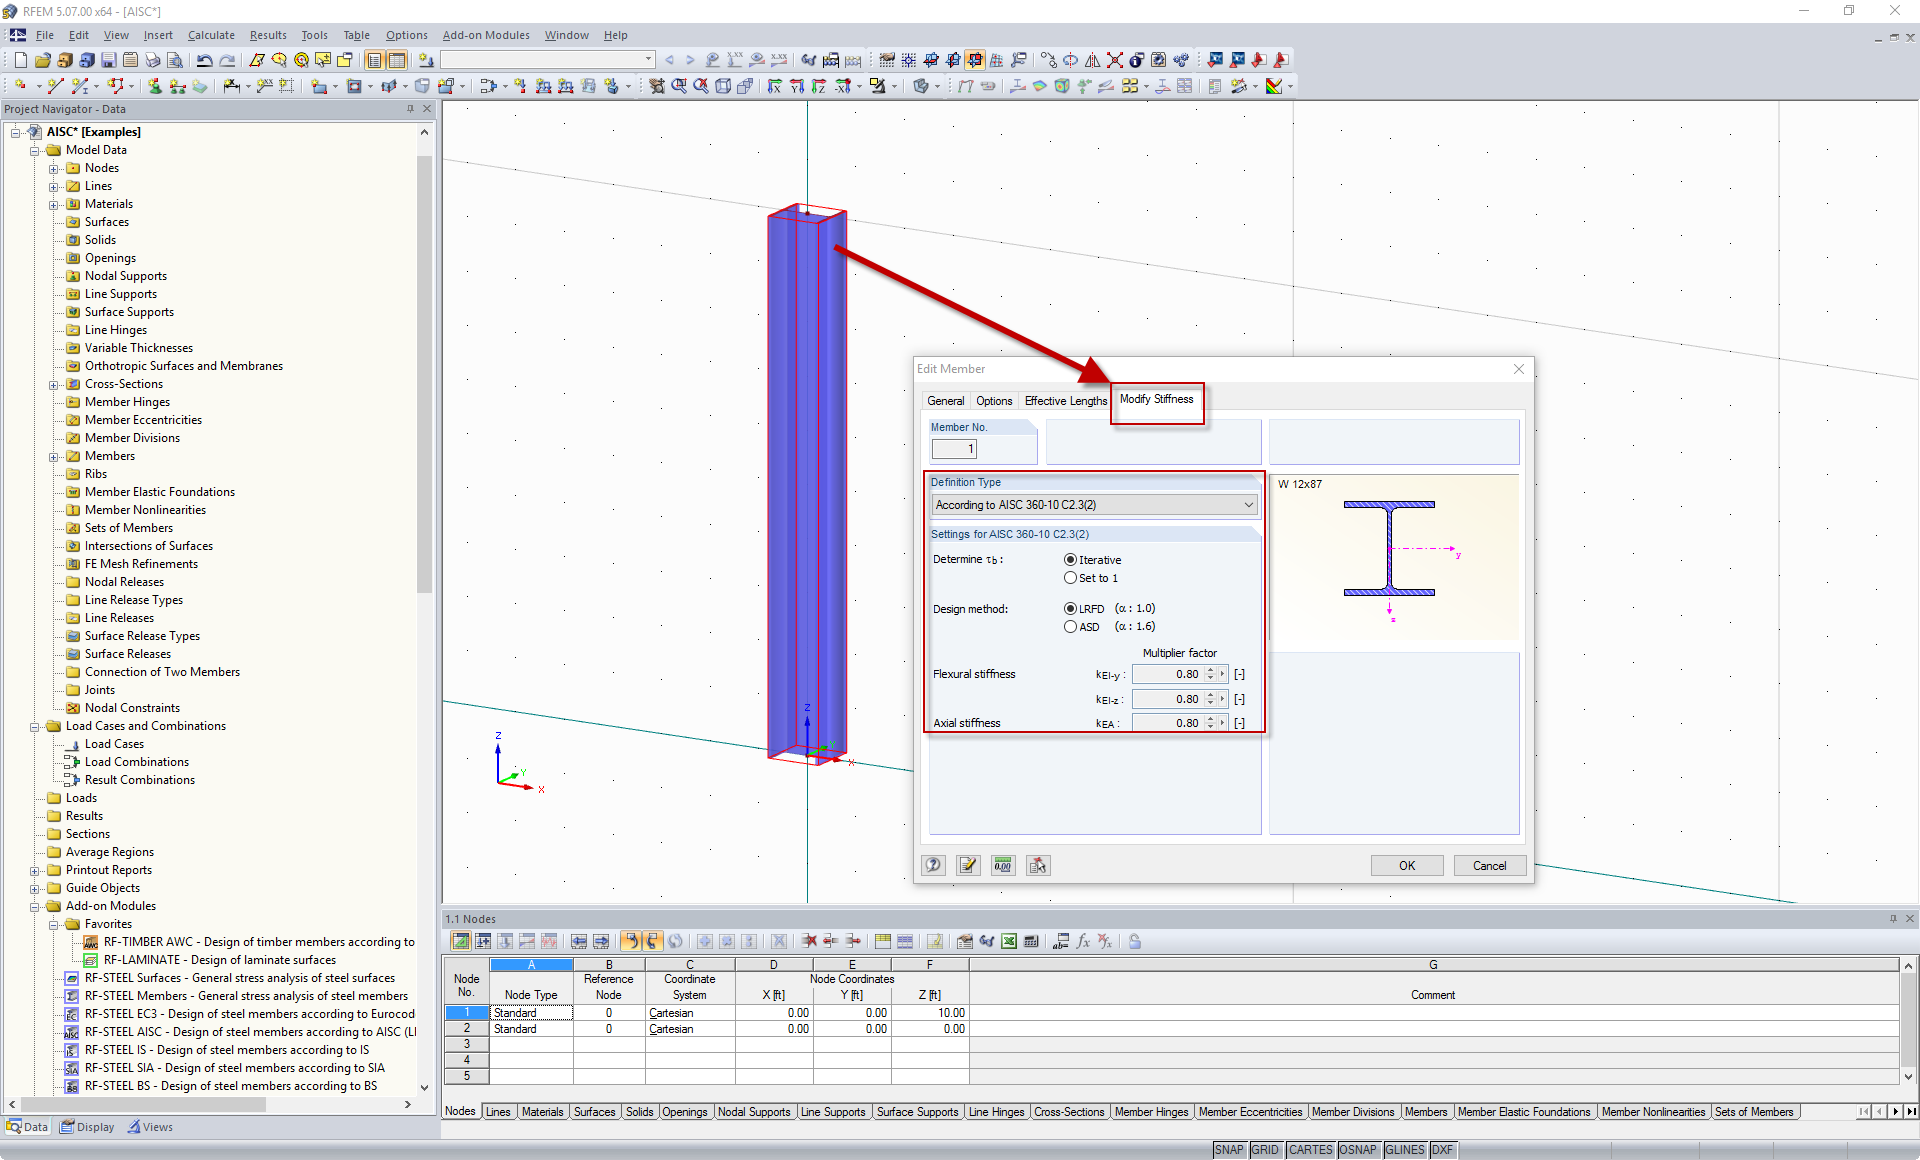Click the new document toolbar icon
Viewport: 1920px width, 1160px height.
click(20, 60)
